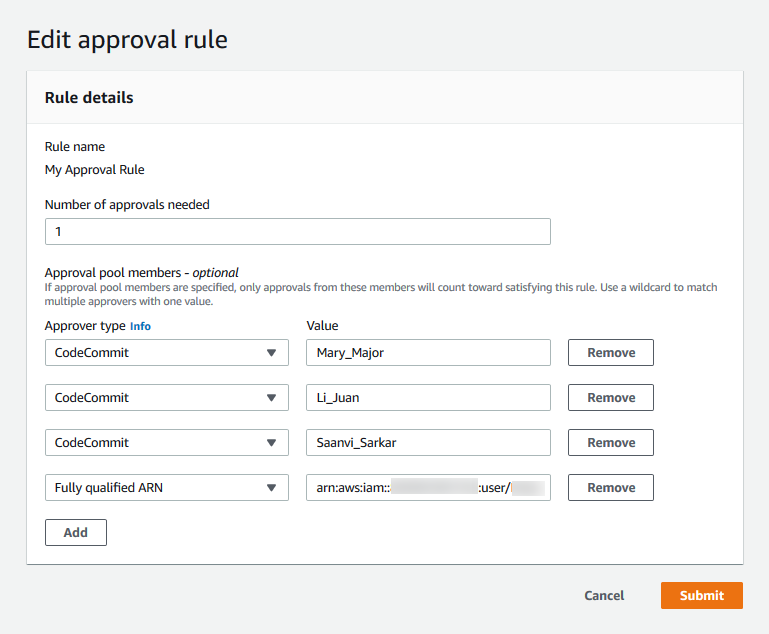Cancel editing the approval rule
769x634 pixels.
(604, 596)
